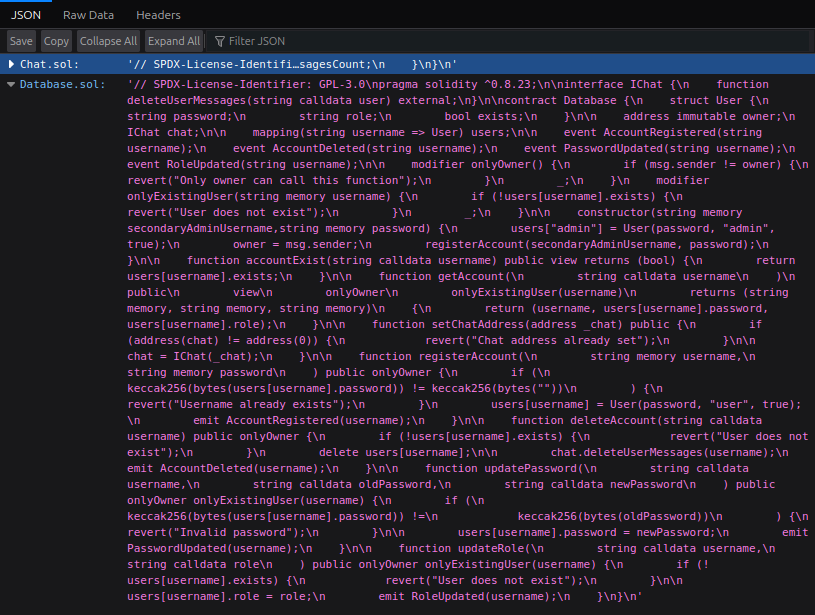Select the JSON tab
Screen dimensions: 815x615
[x=26, y=15]
